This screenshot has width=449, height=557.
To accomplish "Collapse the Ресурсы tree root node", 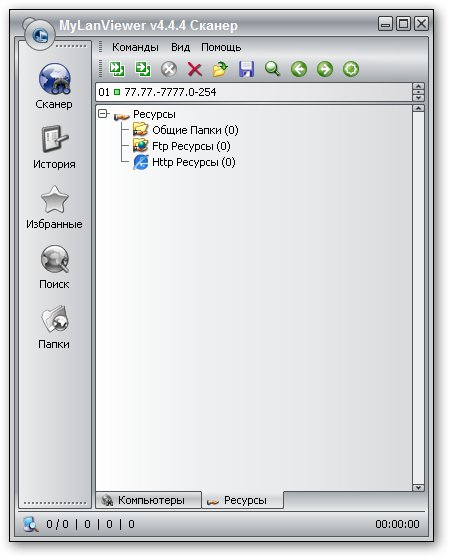I will pyautogui.click(x=103, y=114).
